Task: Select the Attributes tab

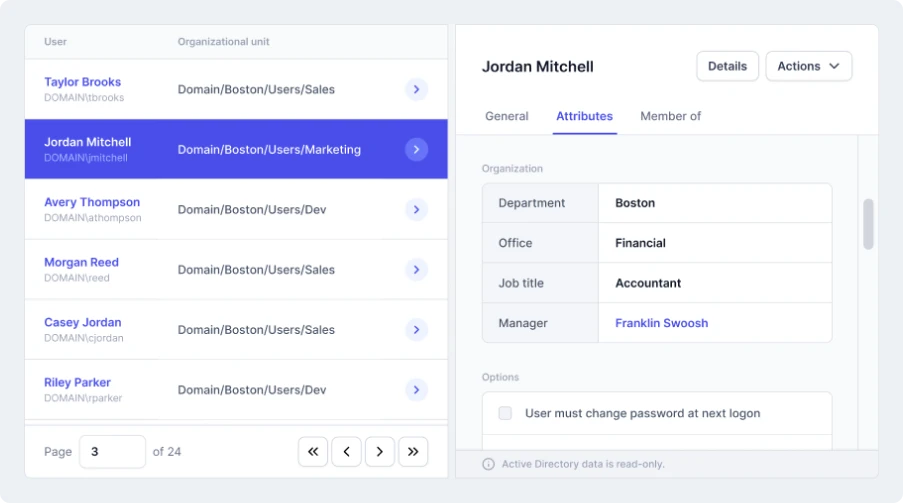Action: 584,116
